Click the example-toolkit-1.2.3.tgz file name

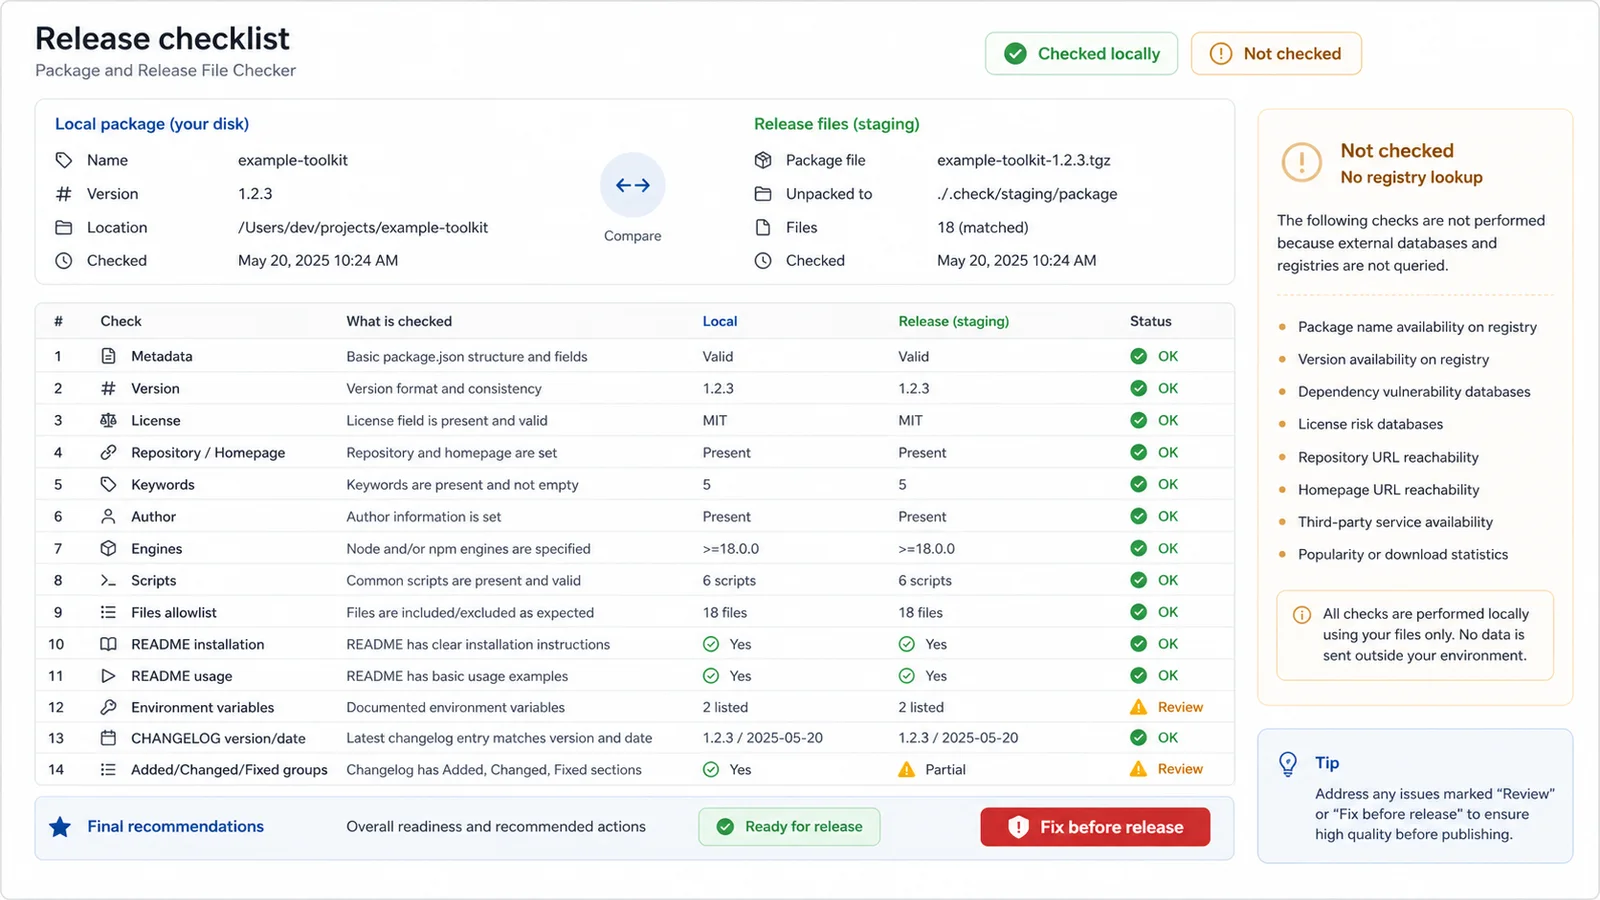click(1024, 160)
